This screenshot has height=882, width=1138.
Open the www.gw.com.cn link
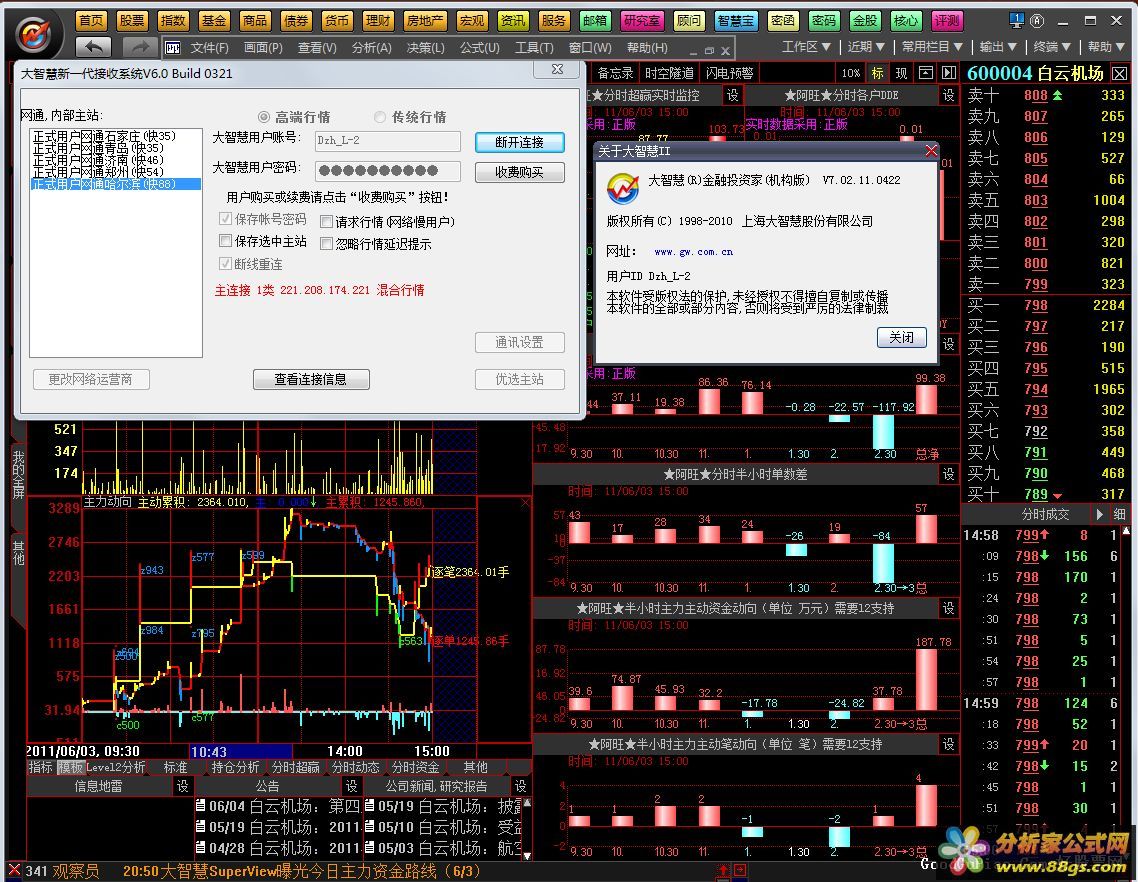[693, 252]
